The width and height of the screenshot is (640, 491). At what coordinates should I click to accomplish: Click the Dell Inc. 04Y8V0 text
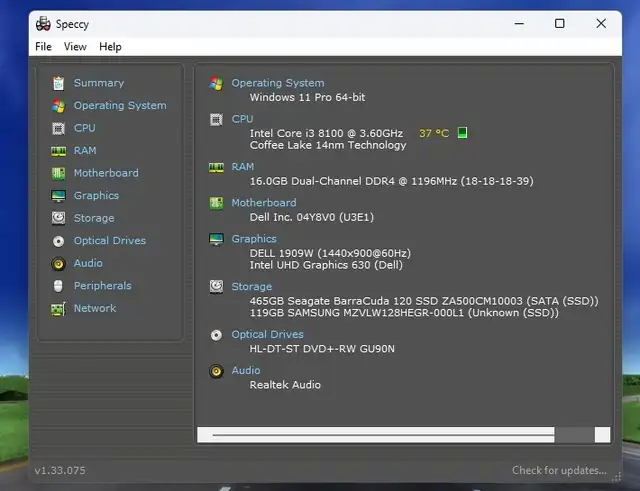click(x=312, y=217)
